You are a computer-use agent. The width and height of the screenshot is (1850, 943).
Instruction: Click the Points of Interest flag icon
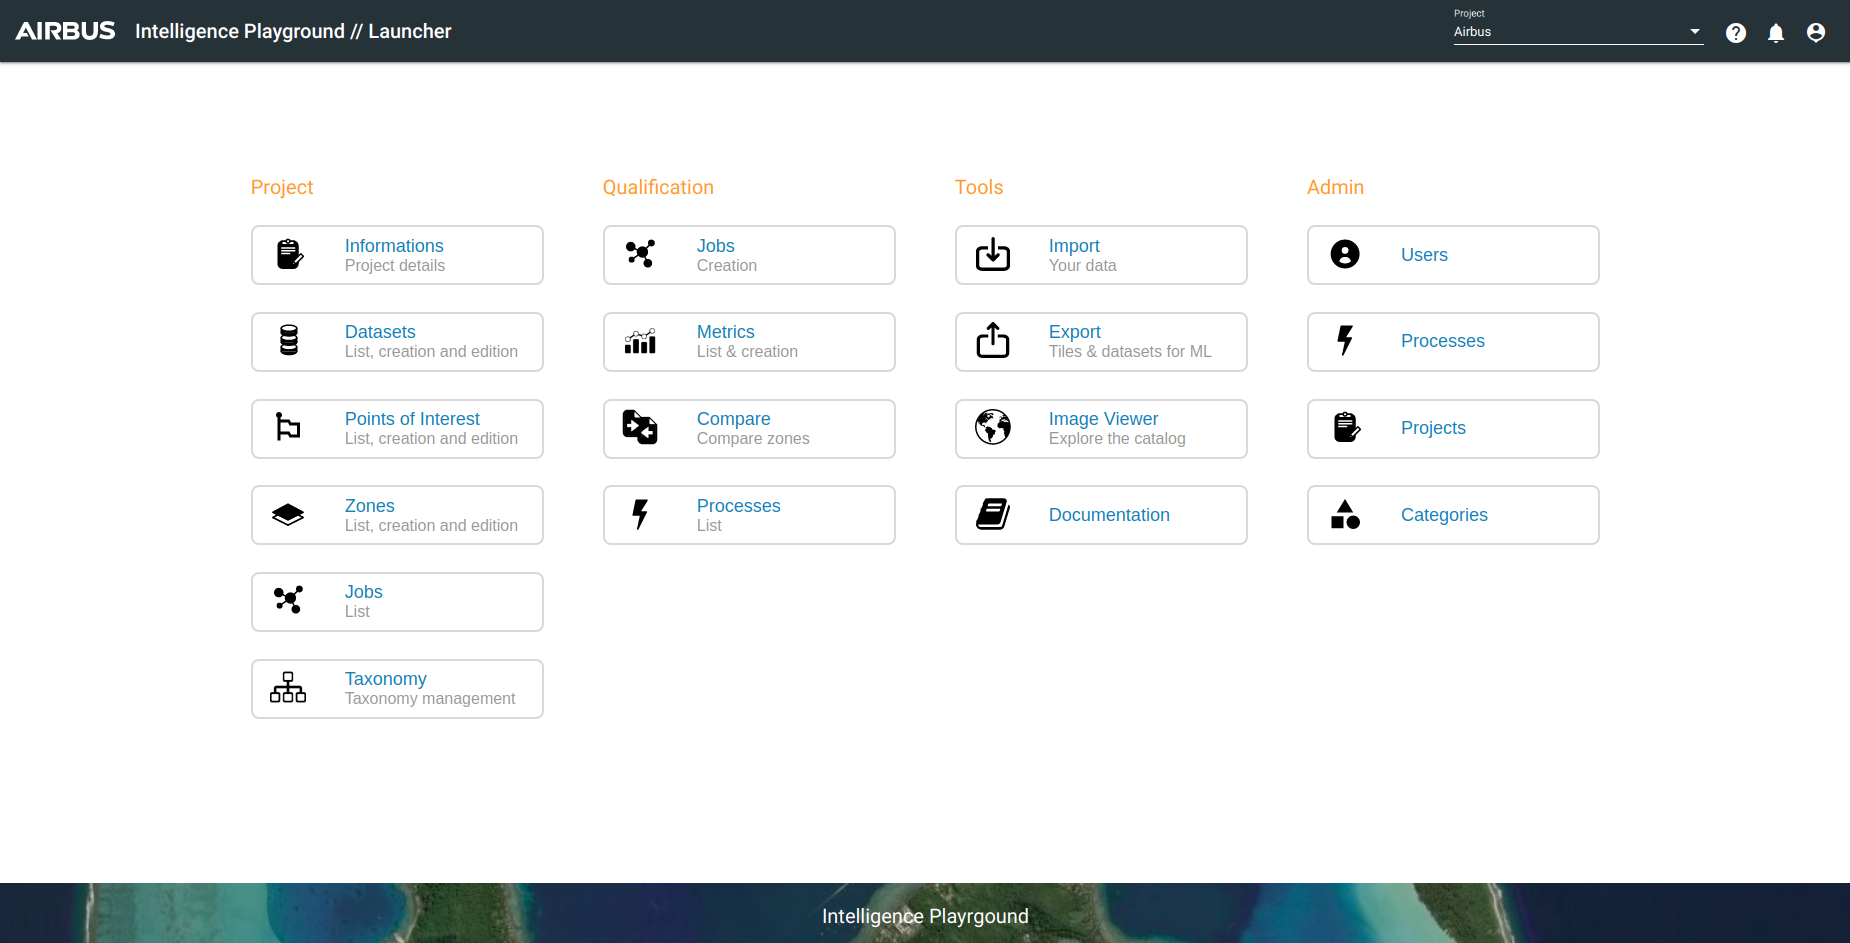click(288, 428)
